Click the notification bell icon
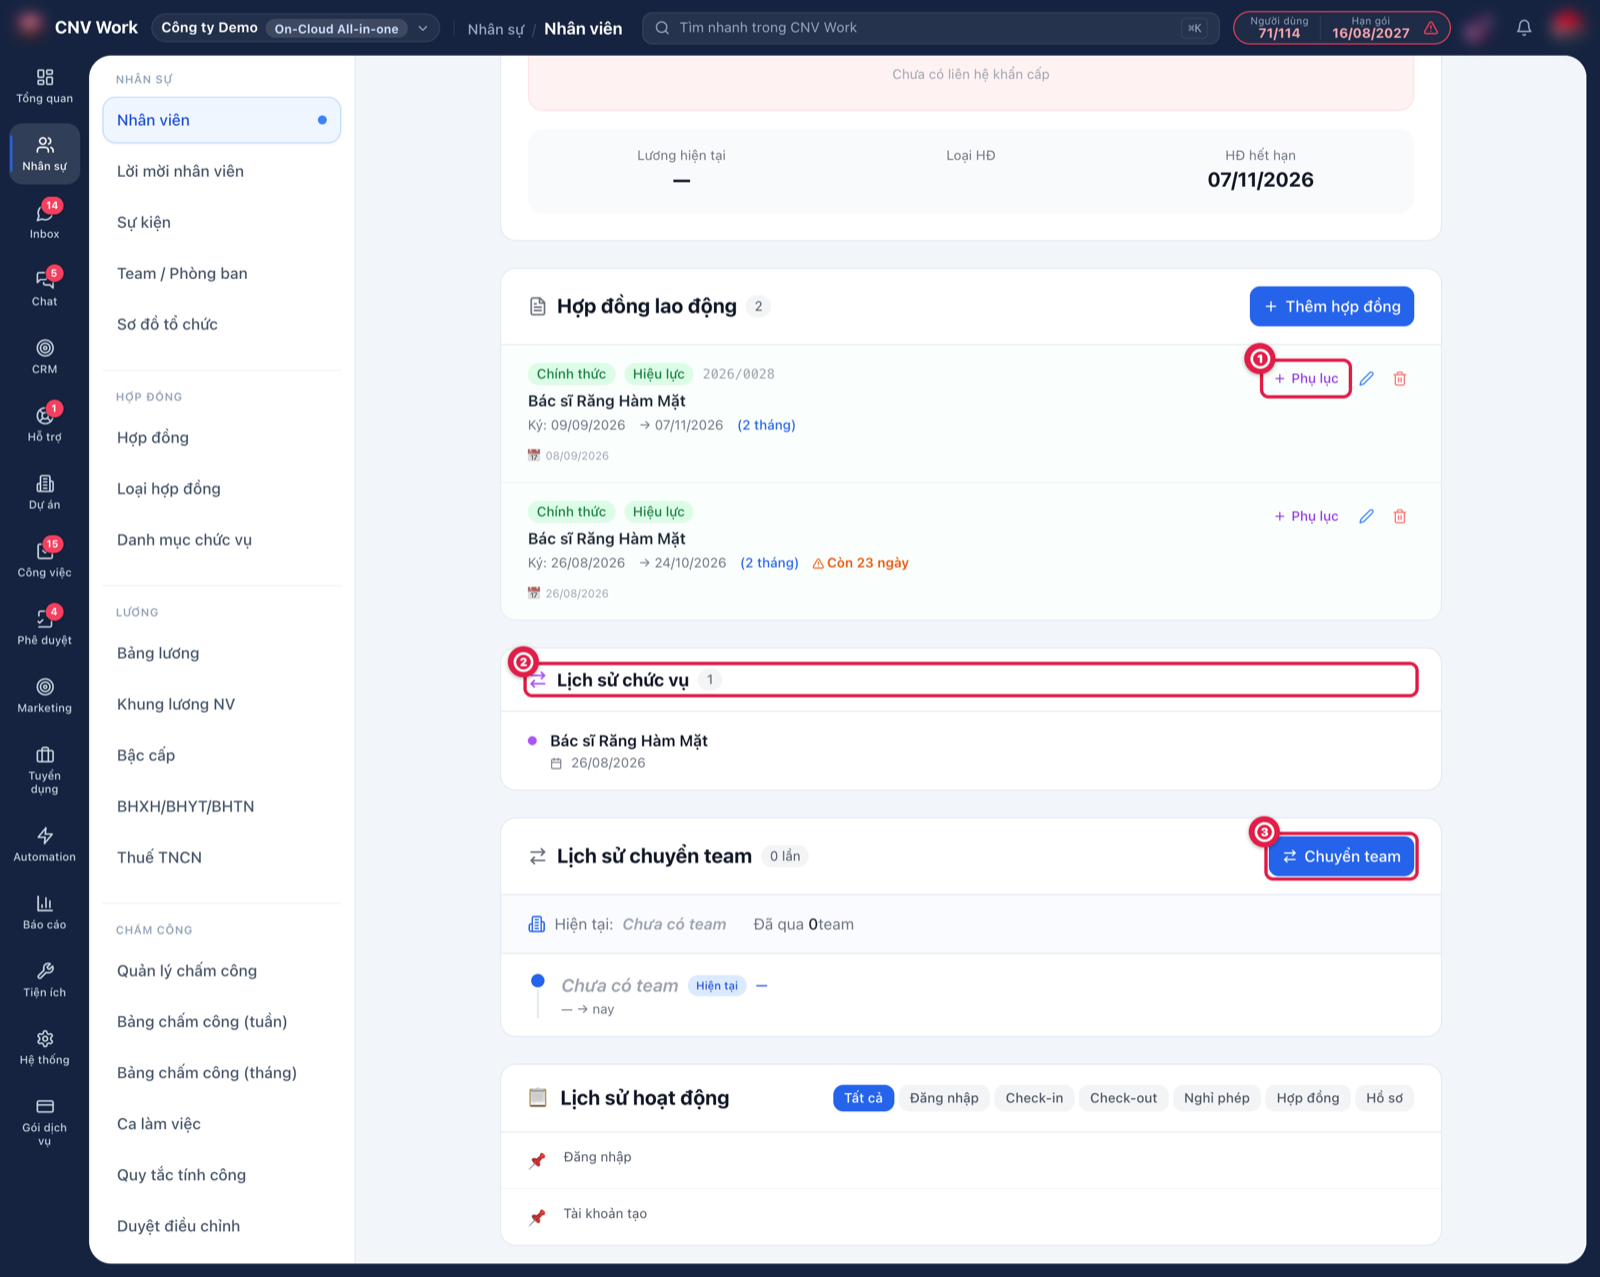Screen dimensions: 1600x1277 [1524, 28]
